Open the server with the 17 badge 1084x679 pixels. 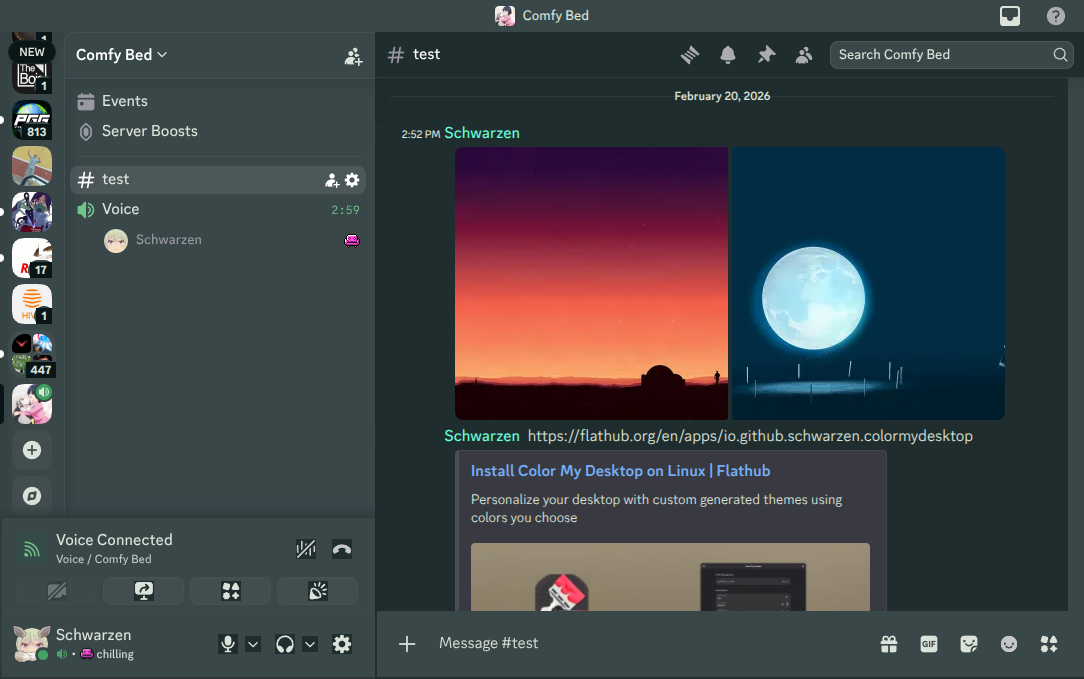32,258
